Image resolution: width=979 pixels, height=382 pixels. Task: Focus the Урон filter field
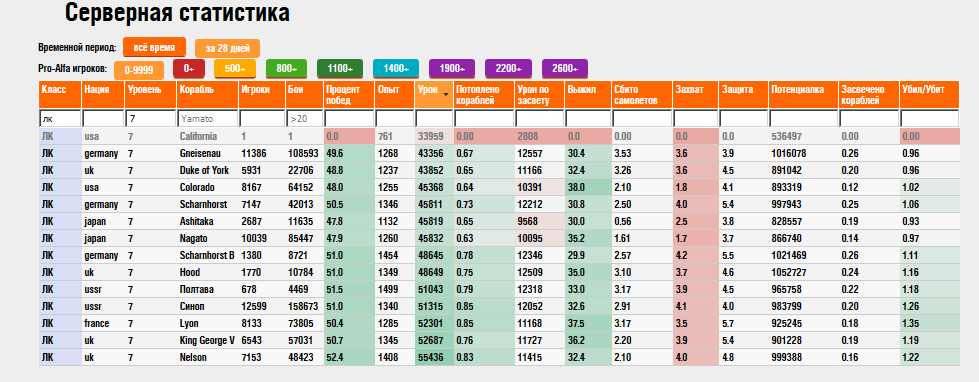click(x=434, y=118)
